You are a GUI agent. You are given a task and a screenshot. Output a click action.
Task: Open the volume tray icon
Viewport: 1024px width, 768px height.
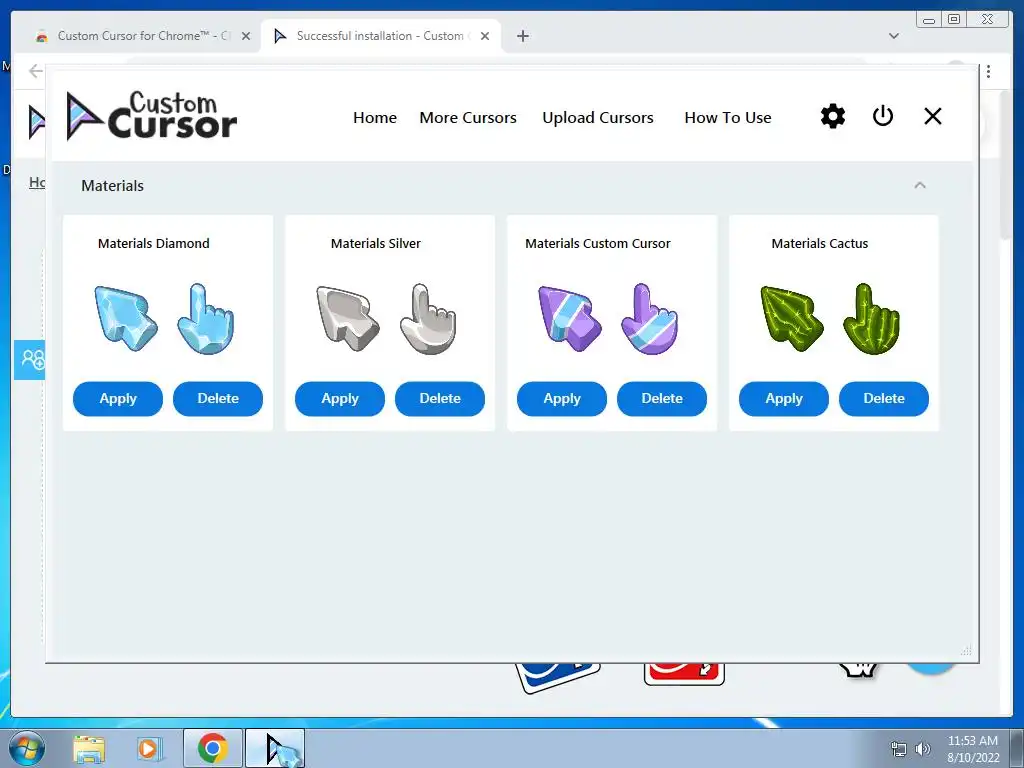[922, 749]
